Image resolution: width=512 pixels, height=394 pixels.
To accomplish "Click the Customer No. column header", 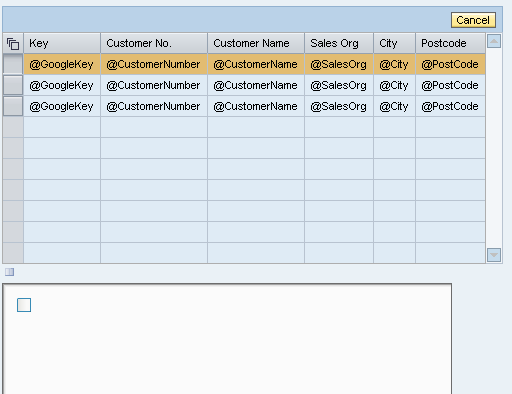I will click(154, 43).
